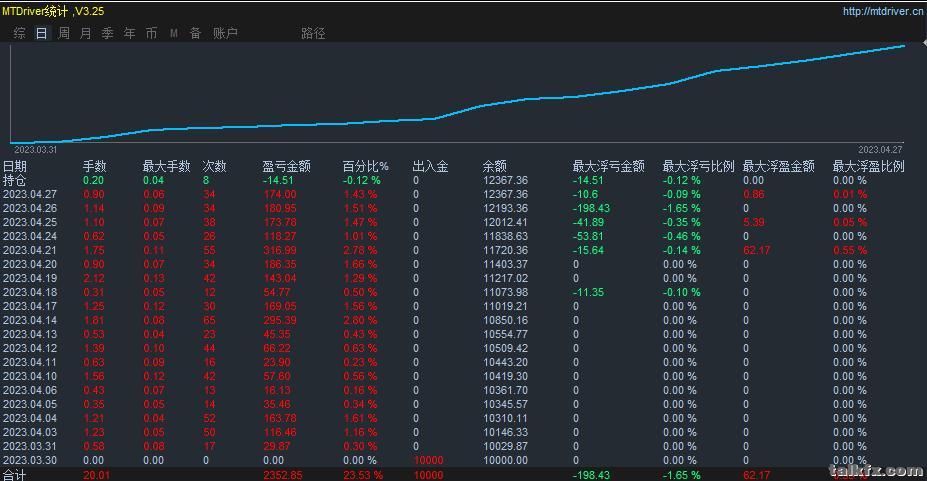
Task: Click chart end date label 2023.04.27
Action: point(880,150)
